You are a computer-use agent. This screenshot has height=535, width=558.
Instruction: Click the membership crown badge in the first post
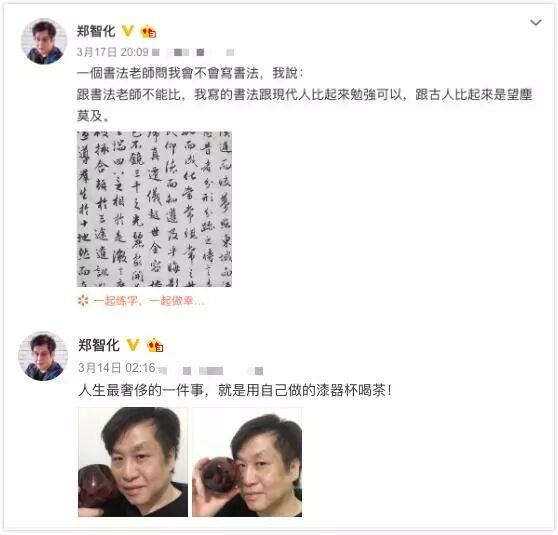pyautogui.click(x=148, y=32)
